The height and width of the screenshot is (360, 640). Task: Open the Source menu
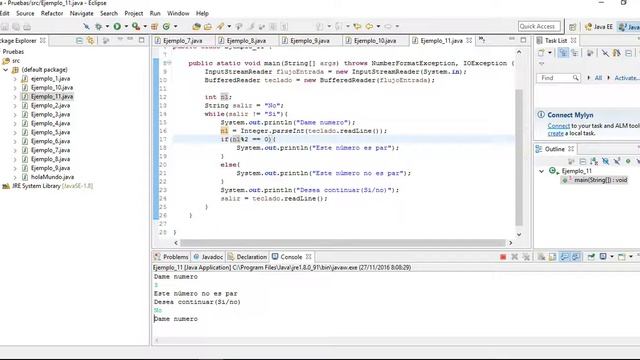(25, 13)
